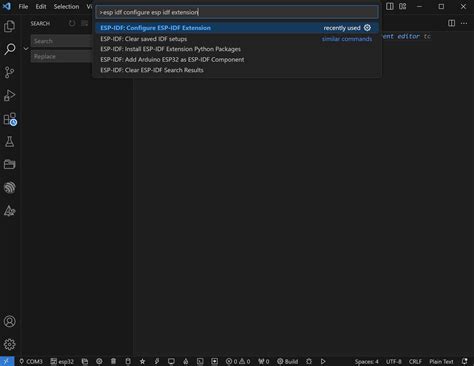
Task: Open SDK configuration editor gear icon
Action: click(x=99, y=361)
